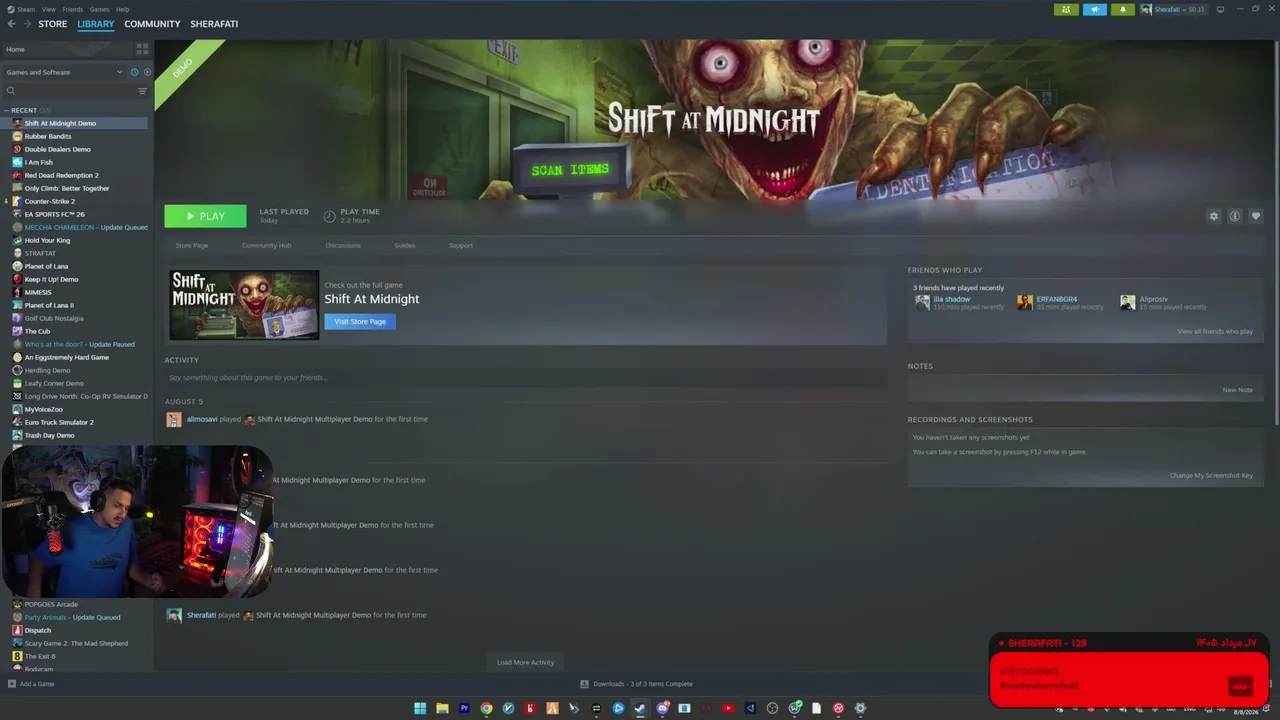
Task: Open the Support link
Action: click(461, 245)
